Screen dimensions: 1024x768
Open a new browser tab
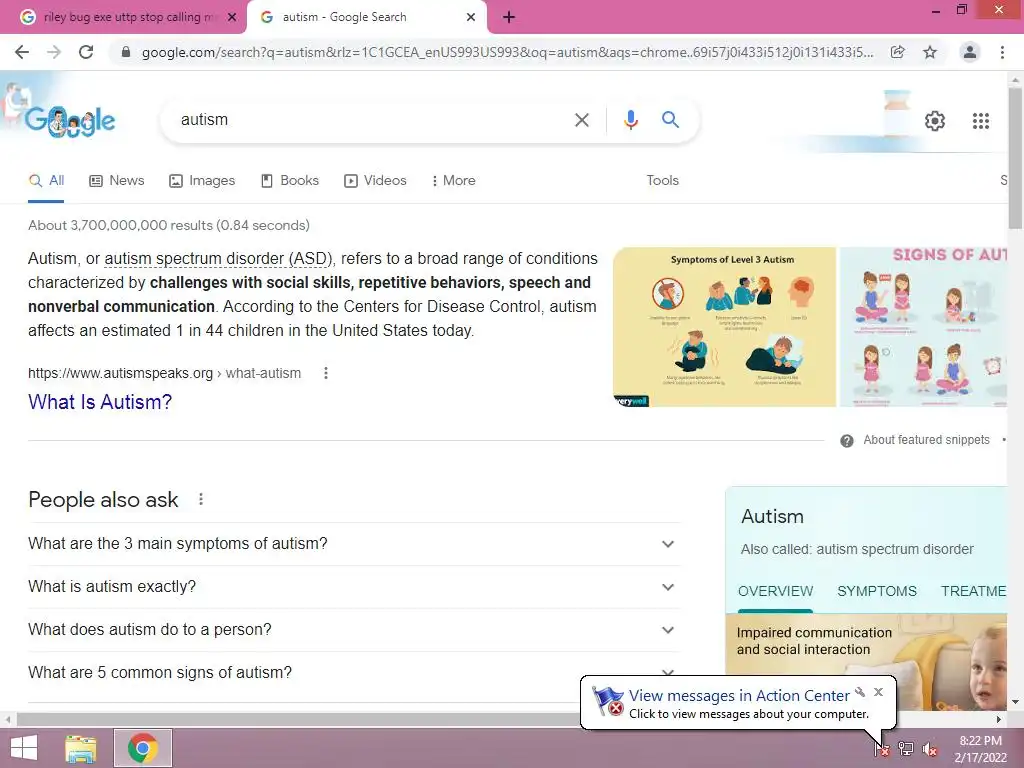point(509,17)
